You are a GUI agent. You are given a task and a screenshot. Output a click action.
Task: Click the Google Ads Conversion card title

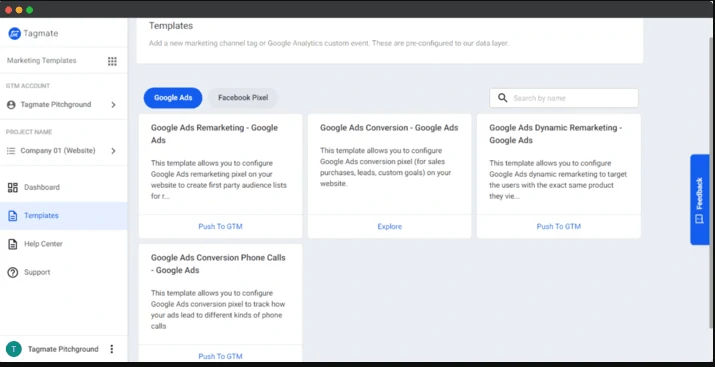click(x=389, y=128)
